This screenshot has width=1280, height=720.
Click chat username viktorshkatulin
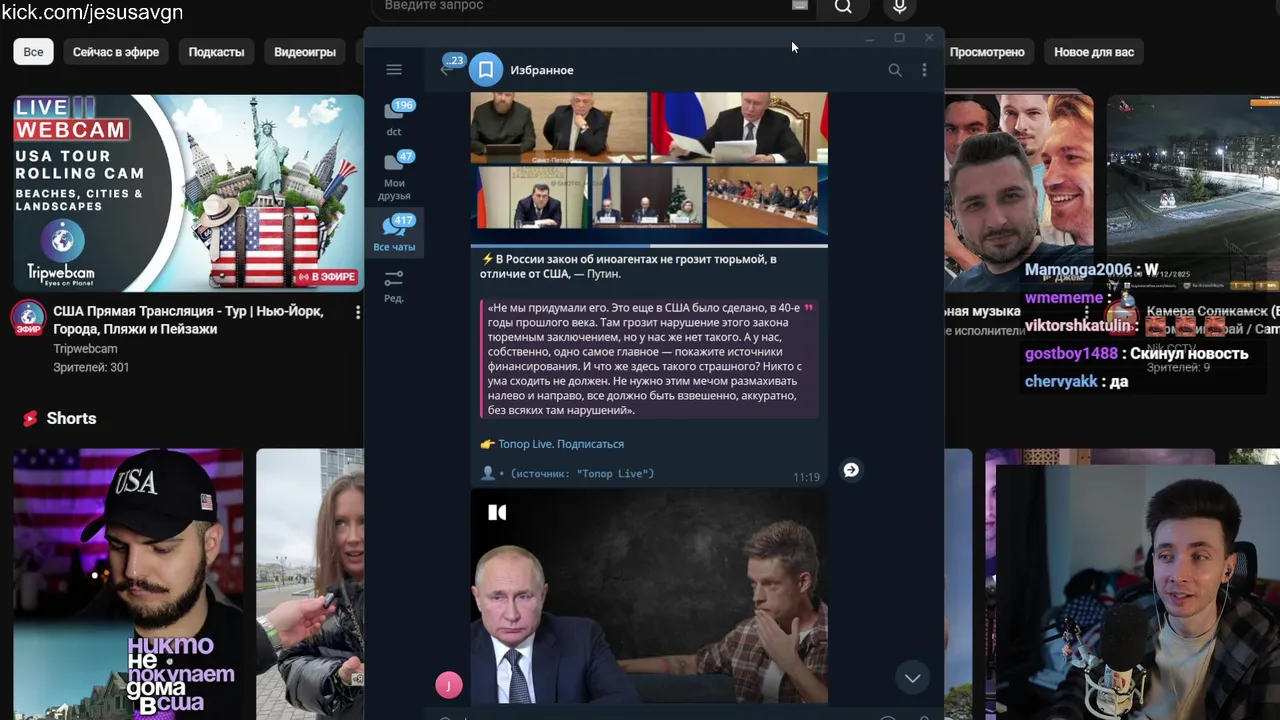[1078, 326]
